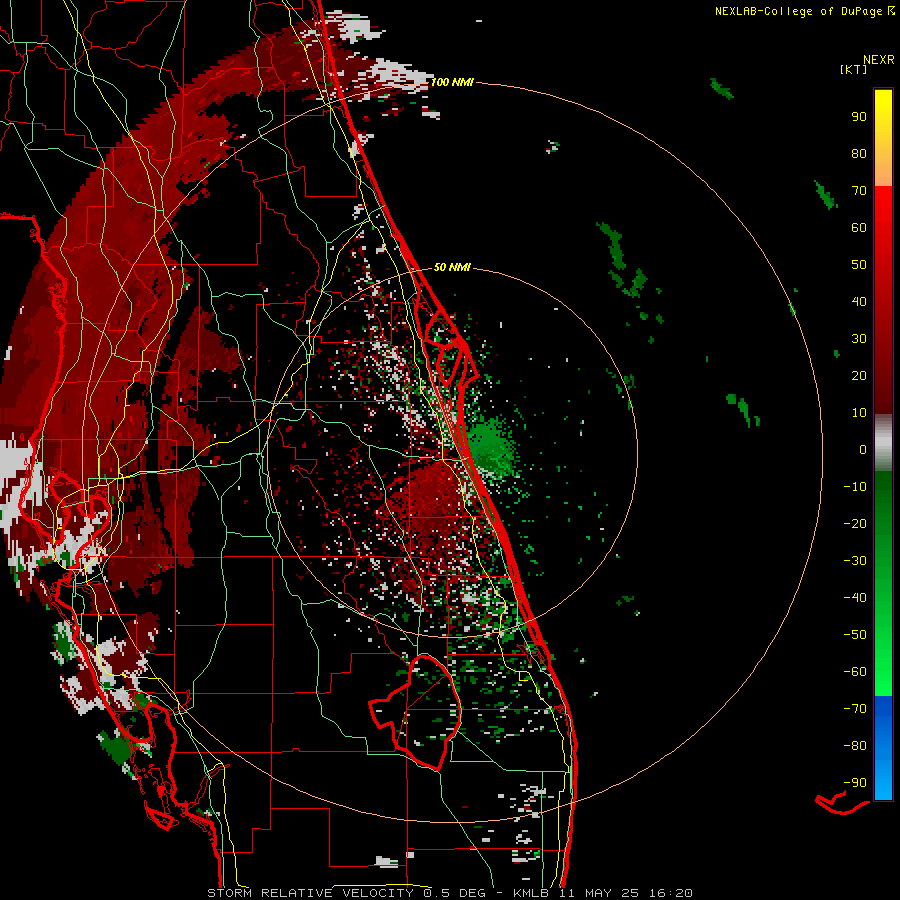This screenshot has height=900, width=900.
Task: Click the 60 knot value on the color scale
Action: pos(859,227)
